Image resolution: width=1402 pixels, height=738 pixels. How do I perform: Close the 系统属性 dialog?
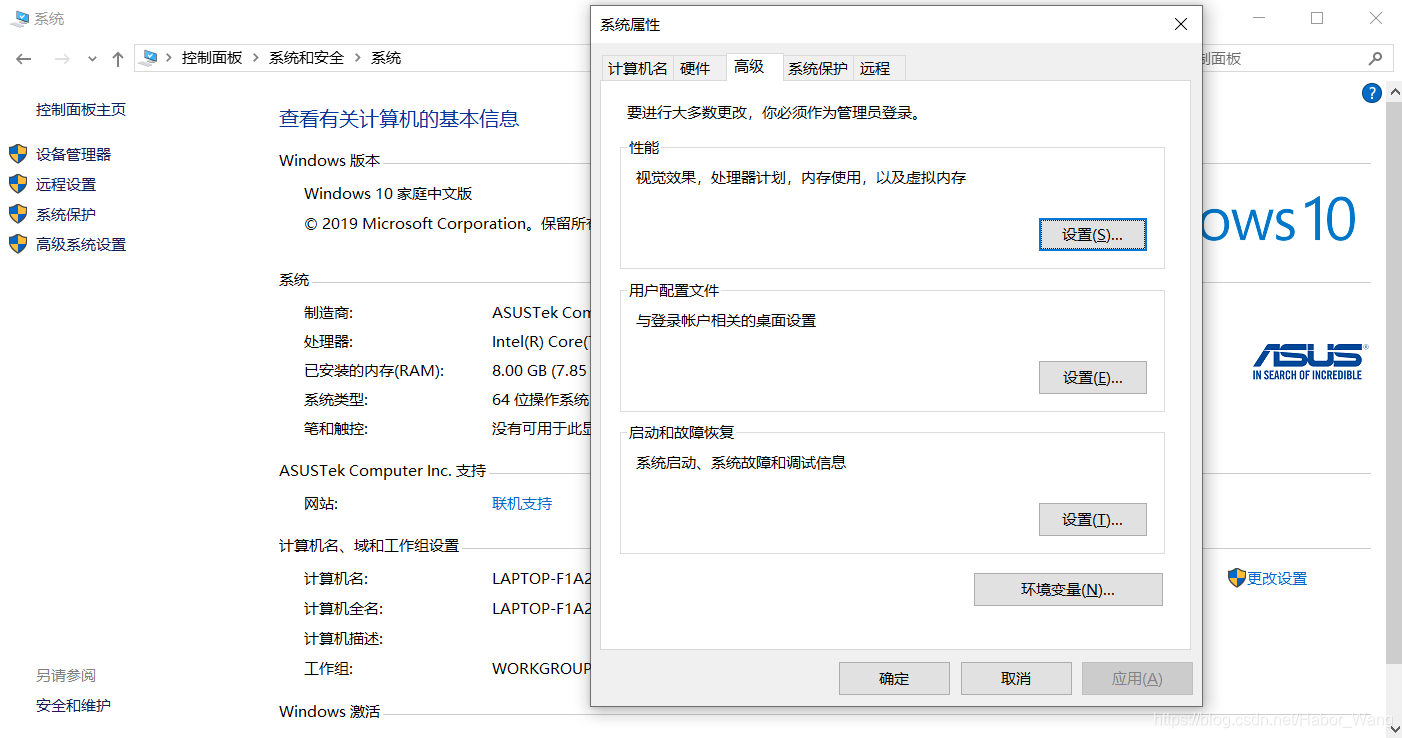coord(1180,24)
